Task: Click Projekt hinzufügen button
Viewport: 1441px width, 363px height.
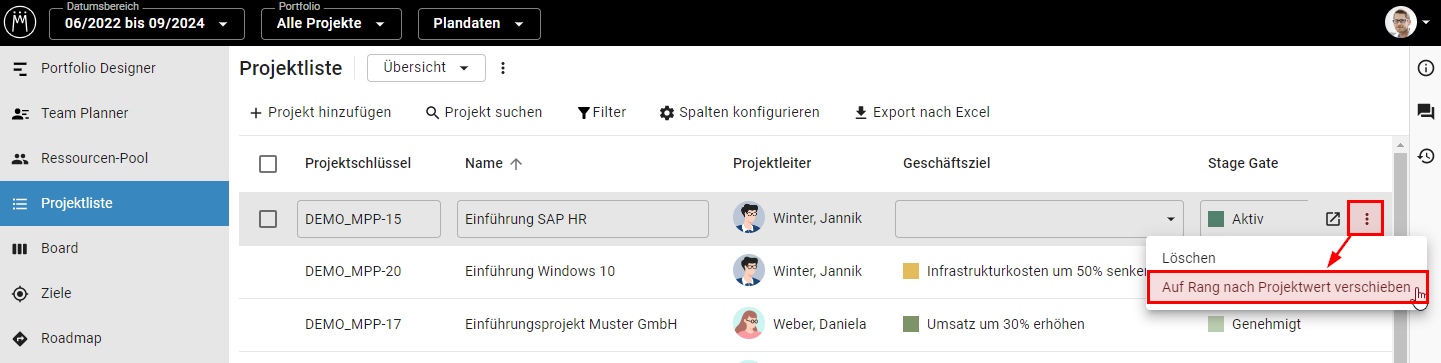Action: point(320,112)
